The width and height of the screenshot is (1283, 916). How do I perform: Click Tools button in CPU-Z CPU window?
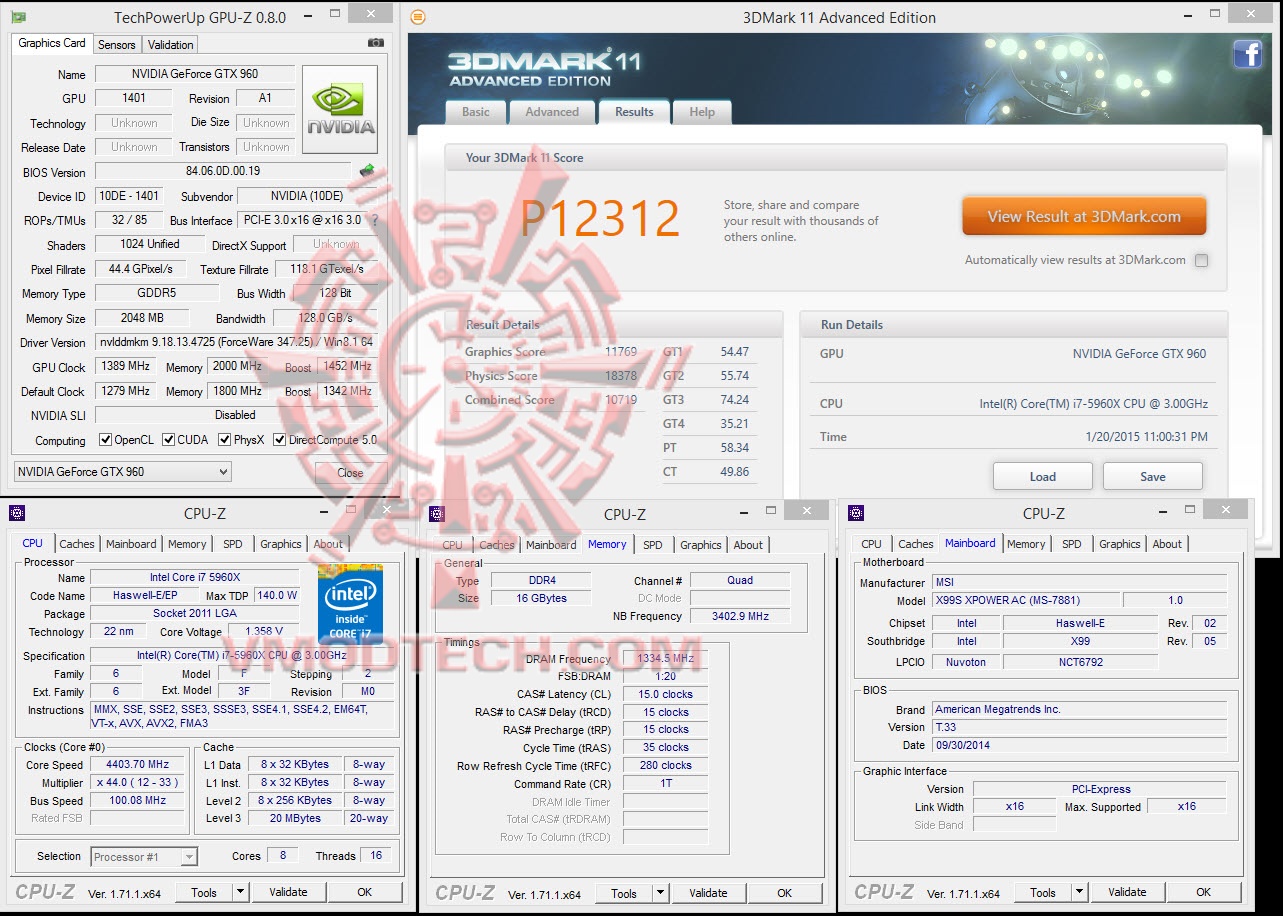pyautogui.click(x=204, y=892)
